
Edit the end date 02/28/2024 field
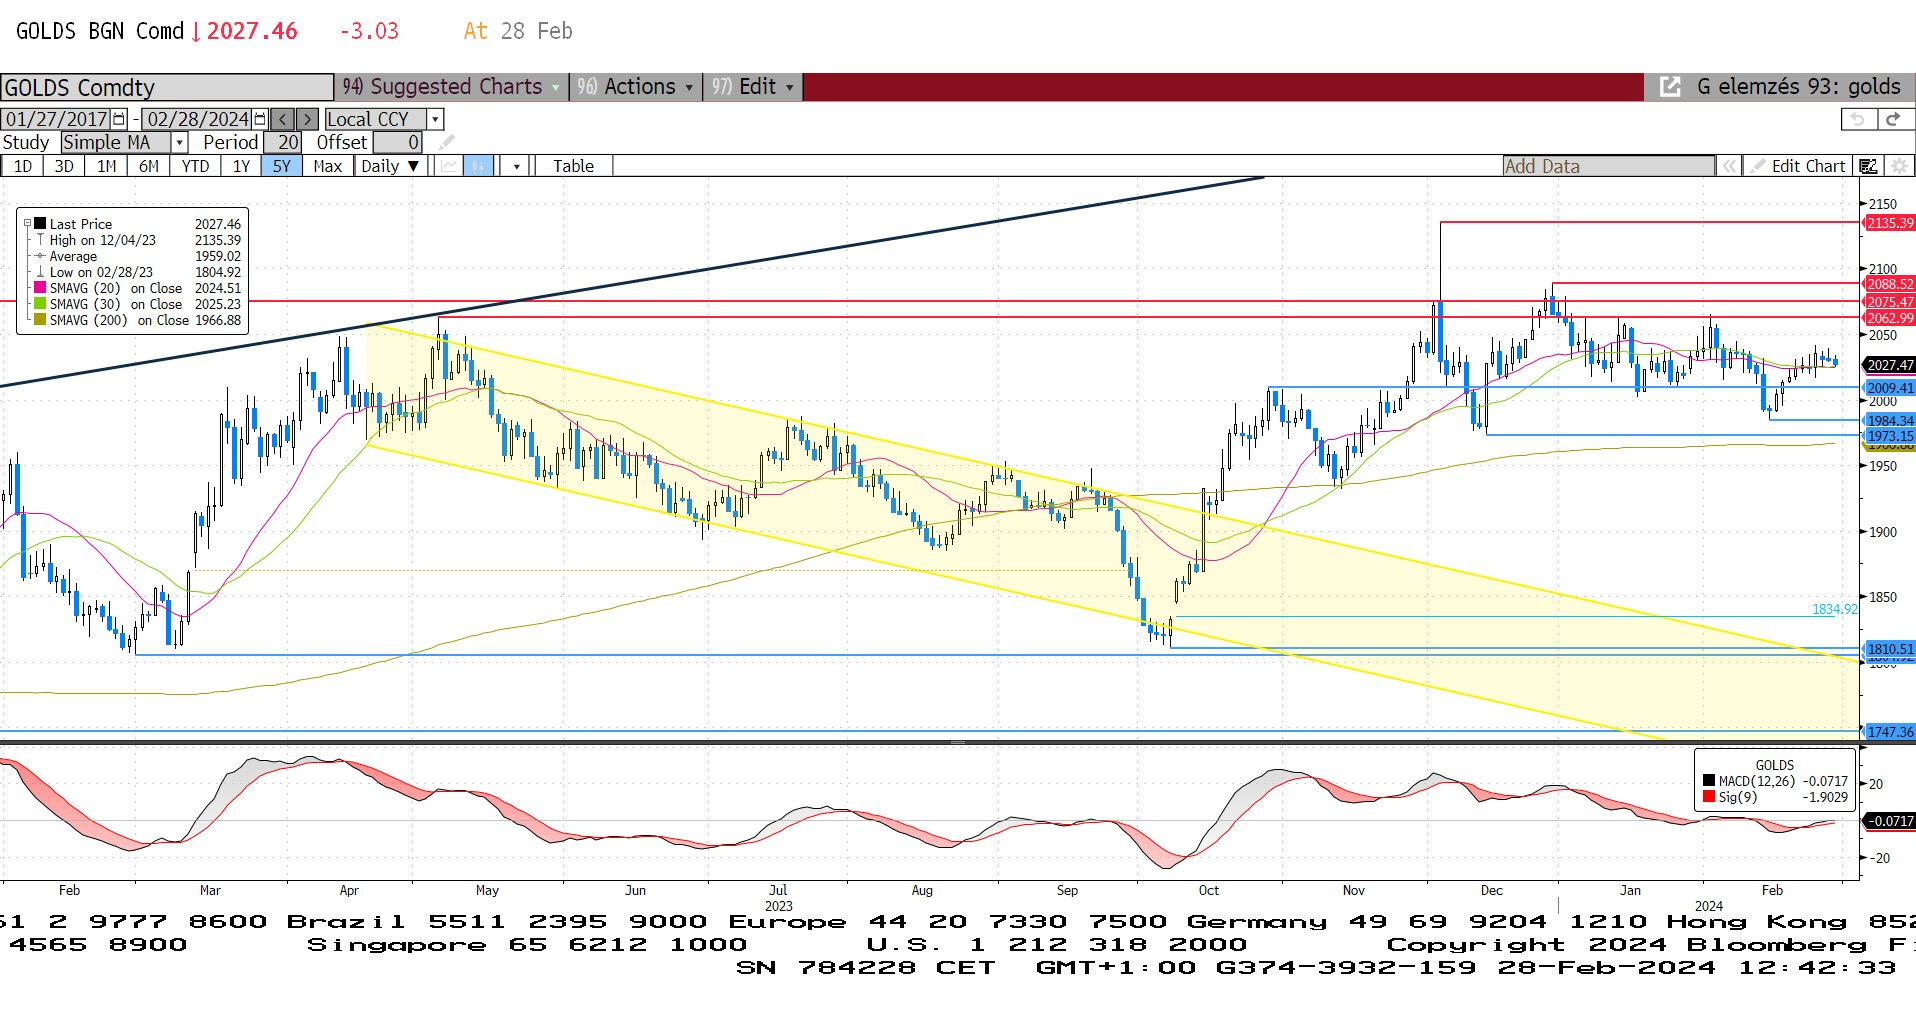tap(198, 119)
